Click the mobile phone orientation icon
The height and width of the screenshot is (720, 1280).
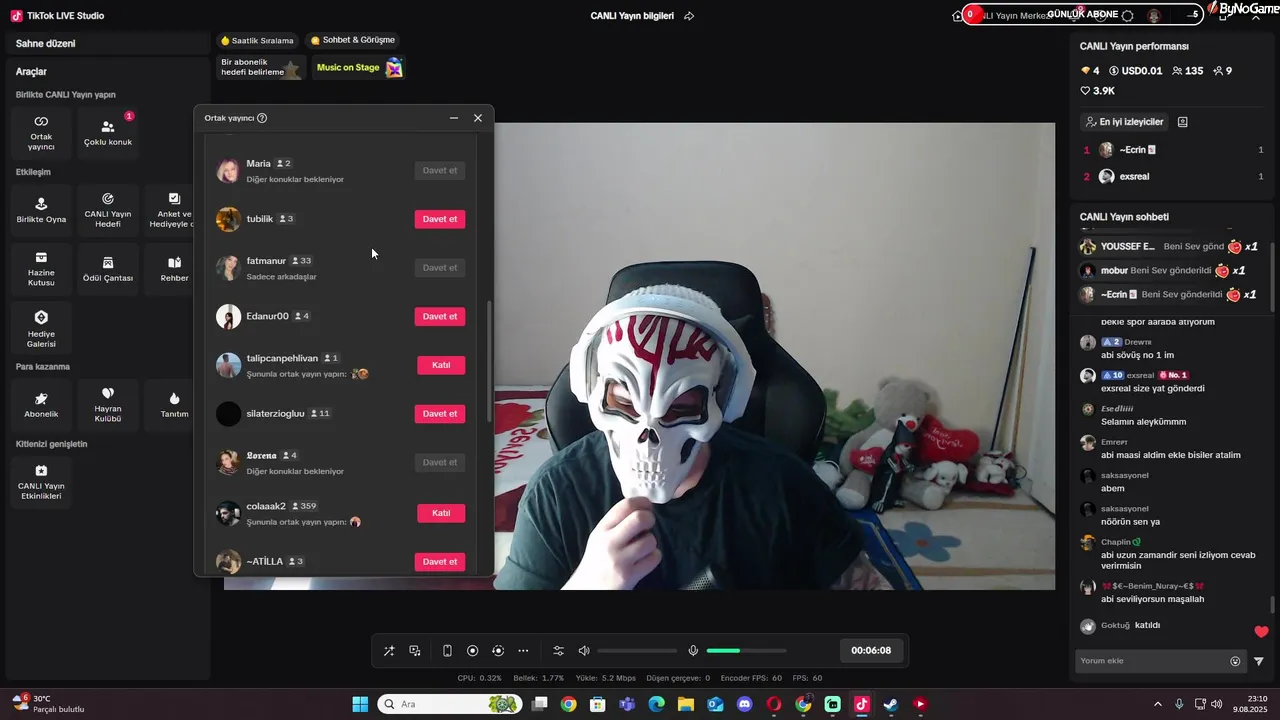point(447,651)
